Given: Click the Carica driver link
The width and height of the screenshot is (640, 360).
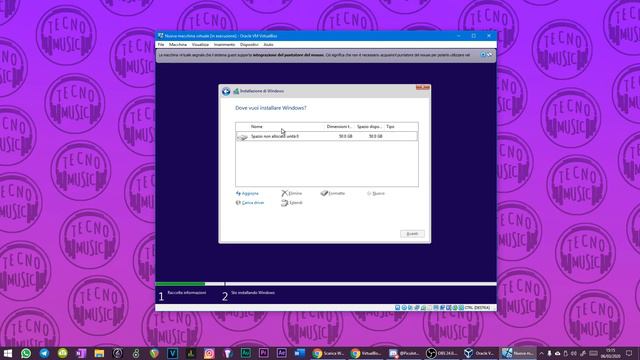Looking at the screenshot, I should pos(250,203).
